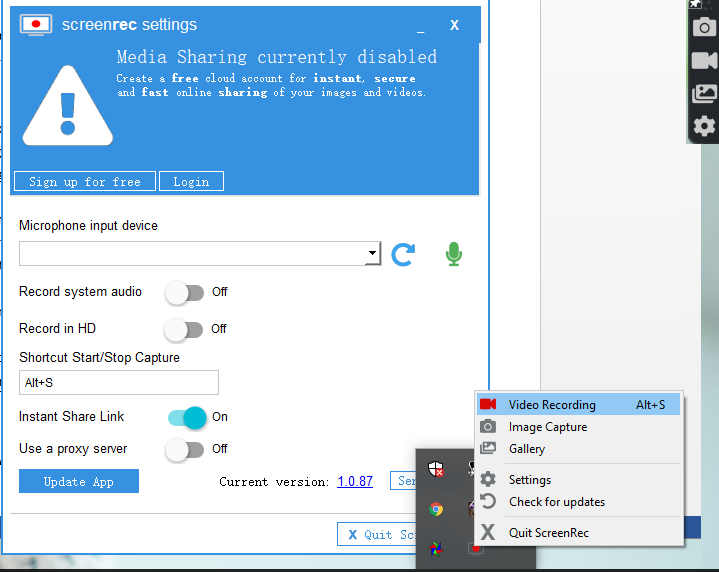Enable Use a proxy server switch

coord(185,450)
